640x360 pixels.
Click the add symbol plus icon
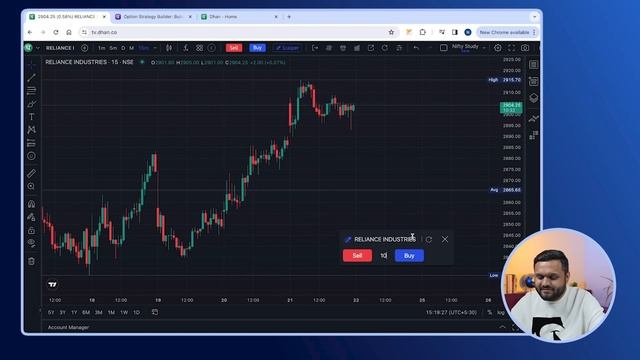(x=84, y=48)
